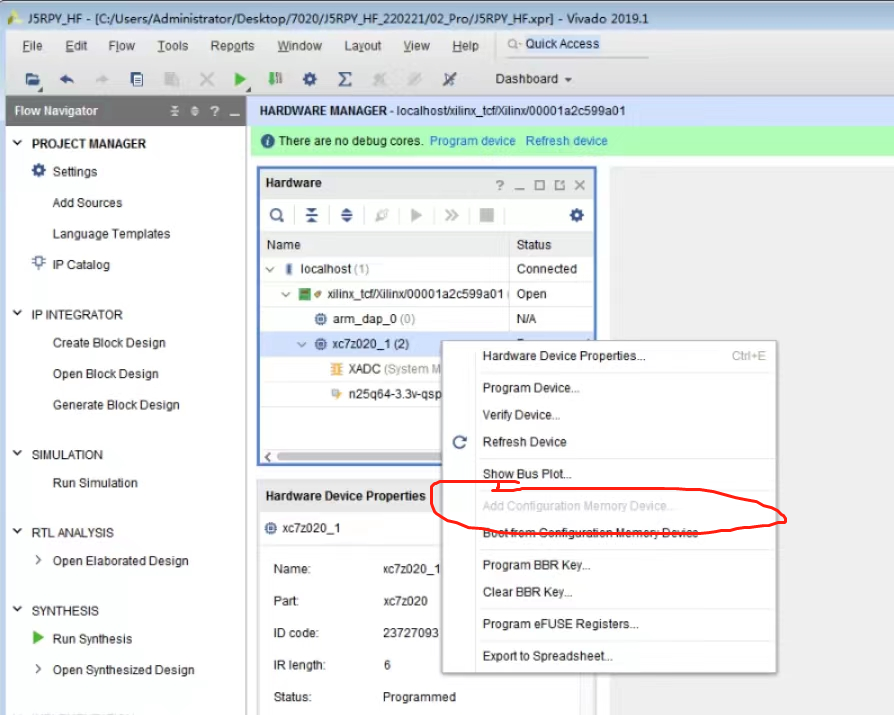
Task: Click Run Simulation in Flow Navigator
Action: (x=95, y=484)
